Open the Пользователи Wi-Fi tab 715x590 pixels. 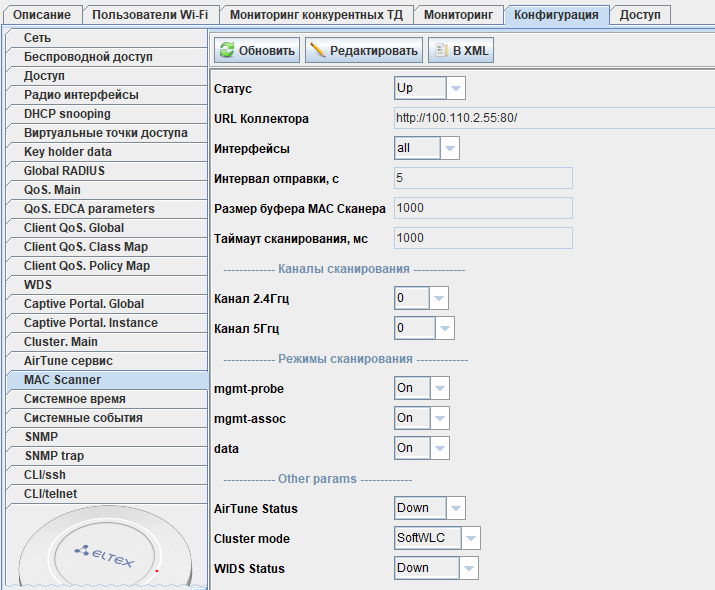[148, 15]
